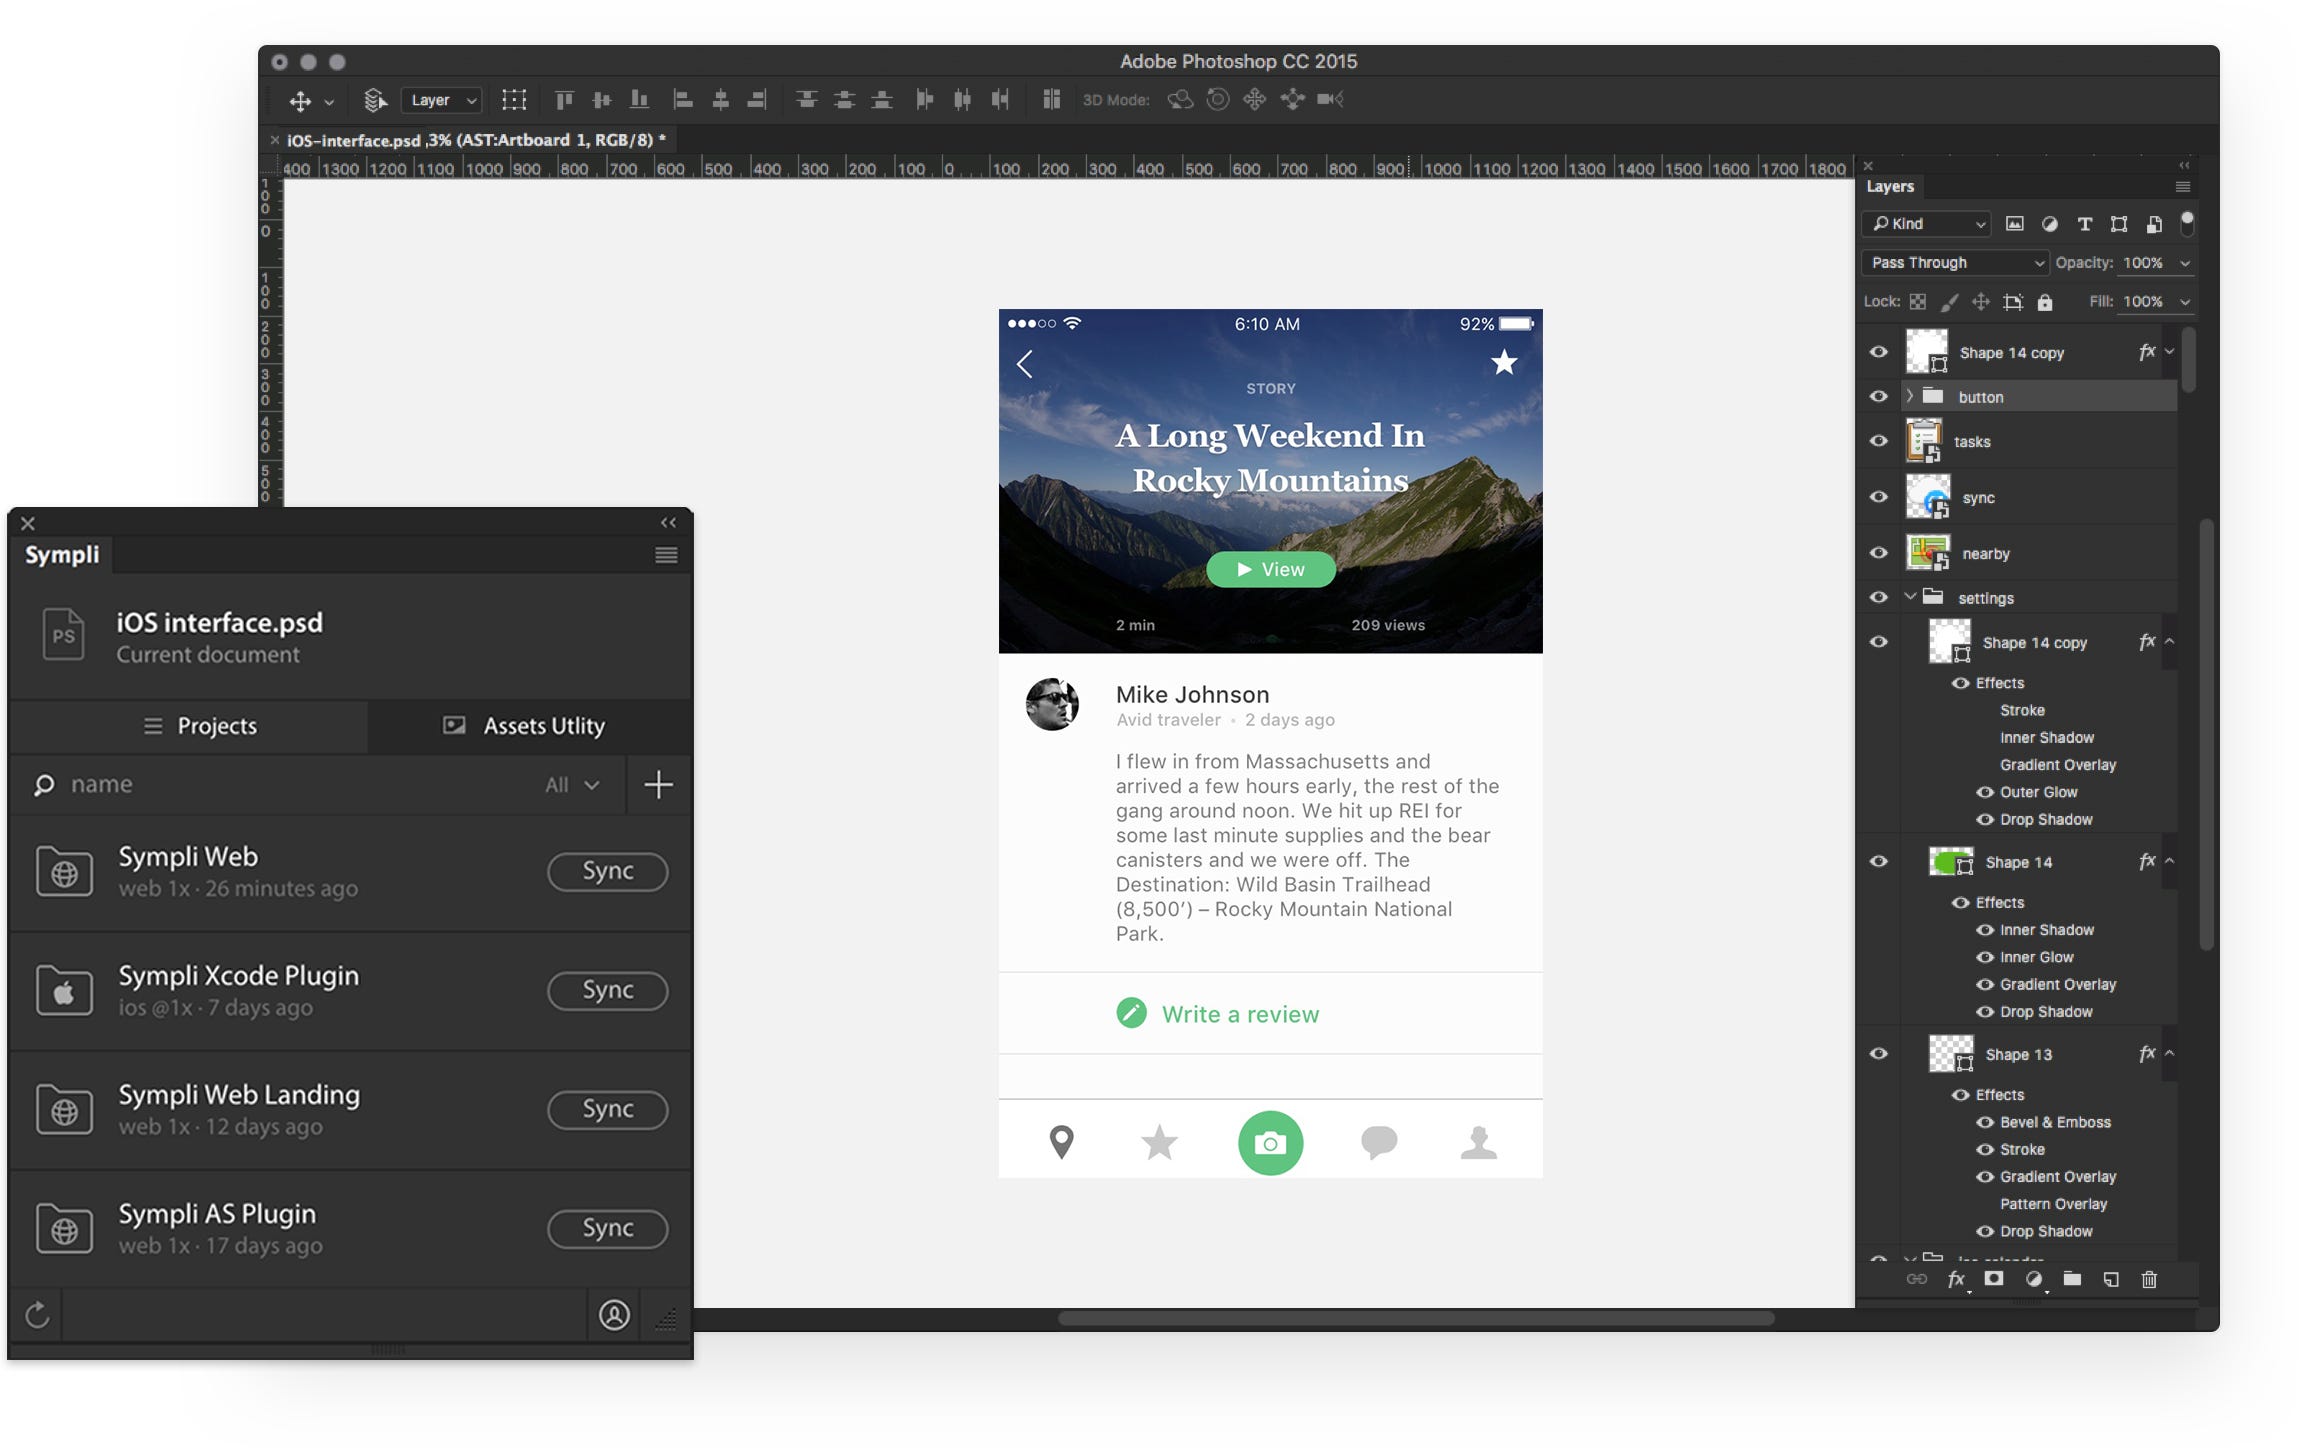Click the lock all padlock icon
This screenshot has height=1449, width=2301.
click(2045, 302)
